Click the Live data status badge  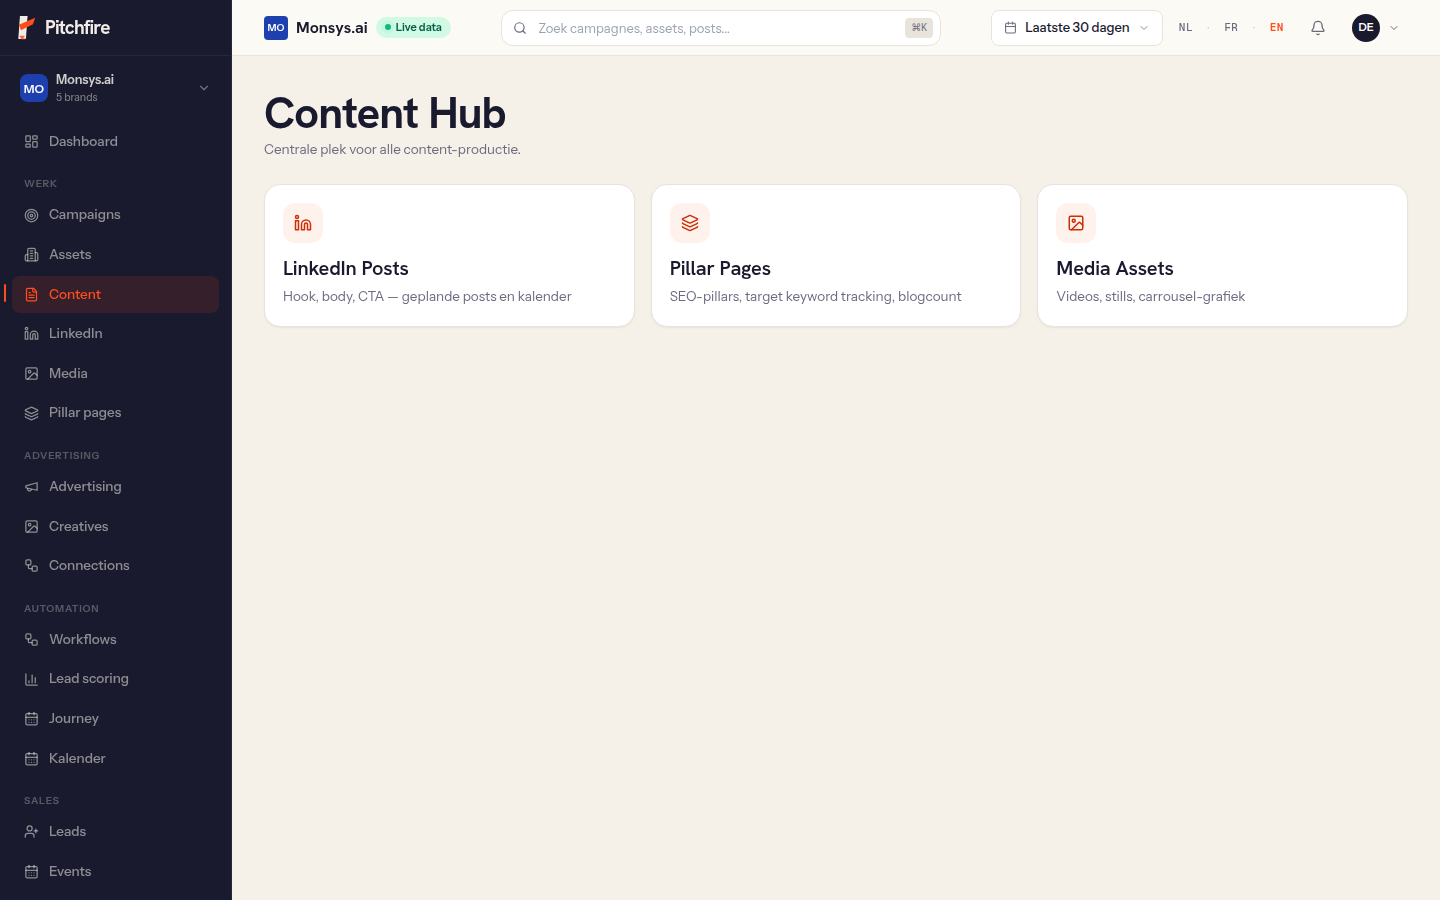pyautogui.click(x=413, y=28)
